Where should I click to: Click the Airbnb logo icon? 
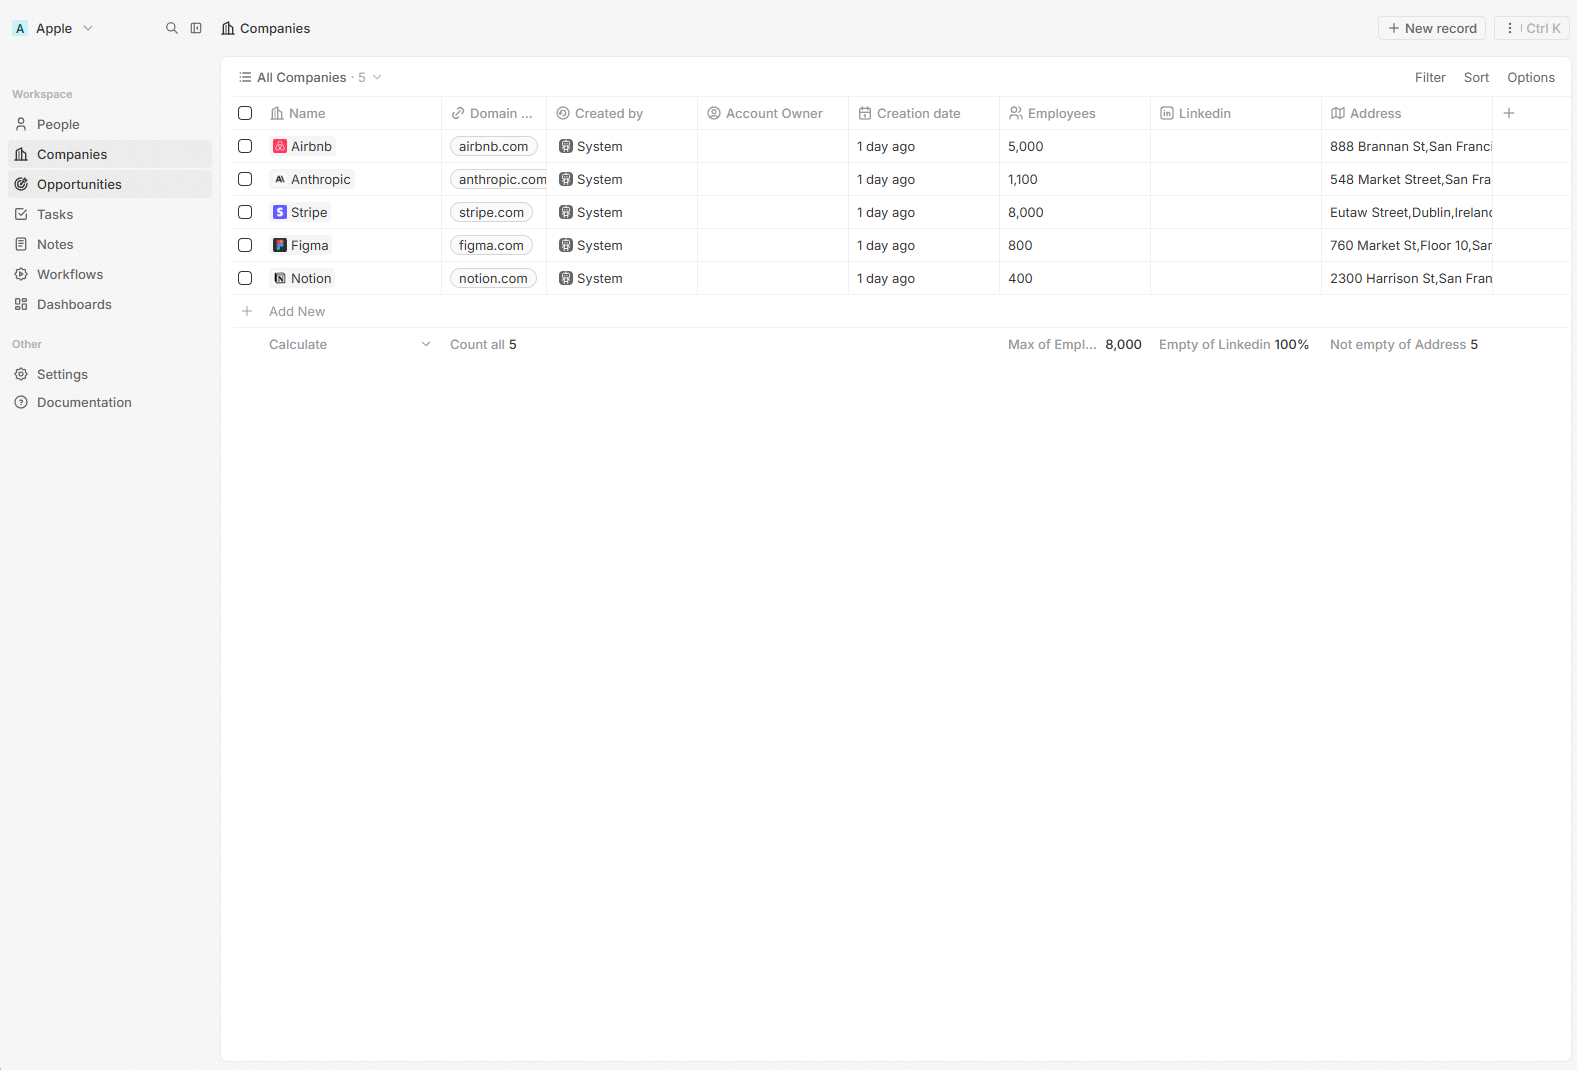coord(280,146)
